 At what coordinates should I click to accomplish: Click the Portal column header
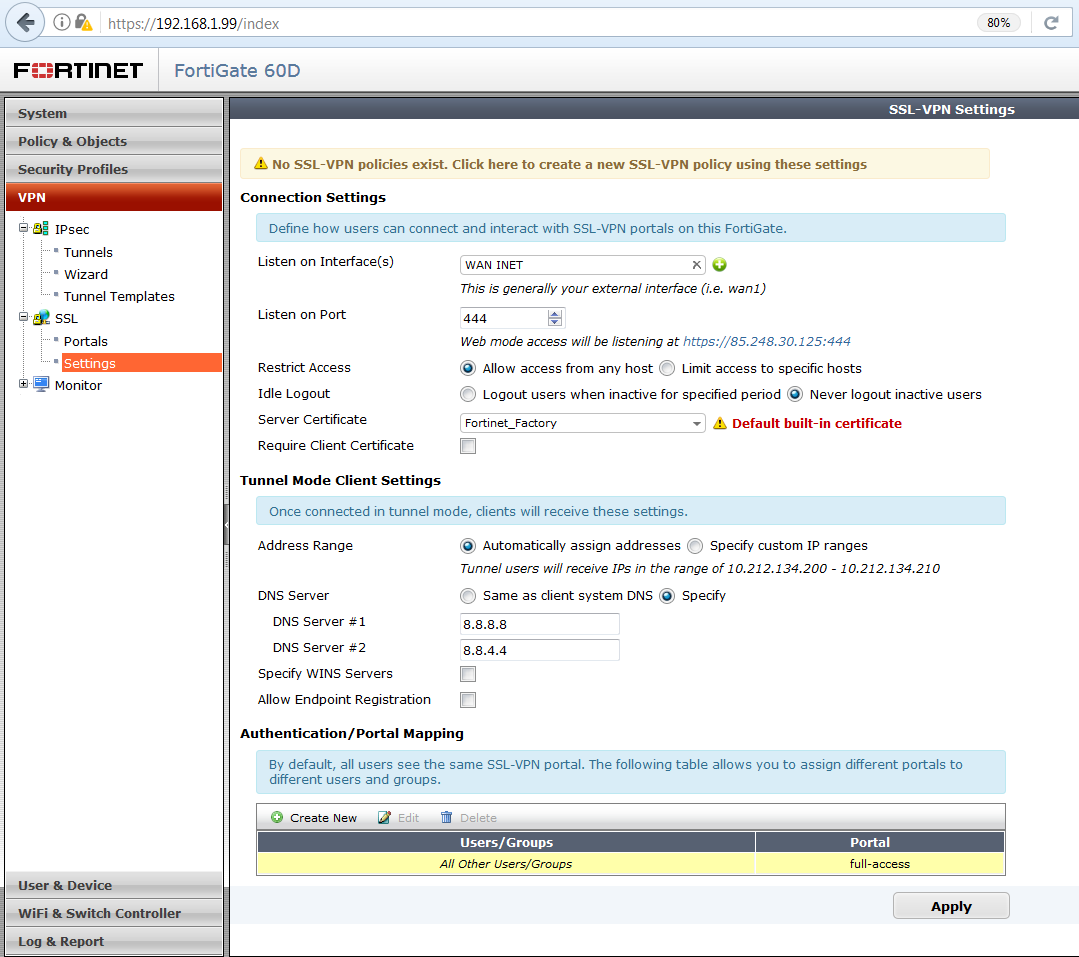click(880, 842)
